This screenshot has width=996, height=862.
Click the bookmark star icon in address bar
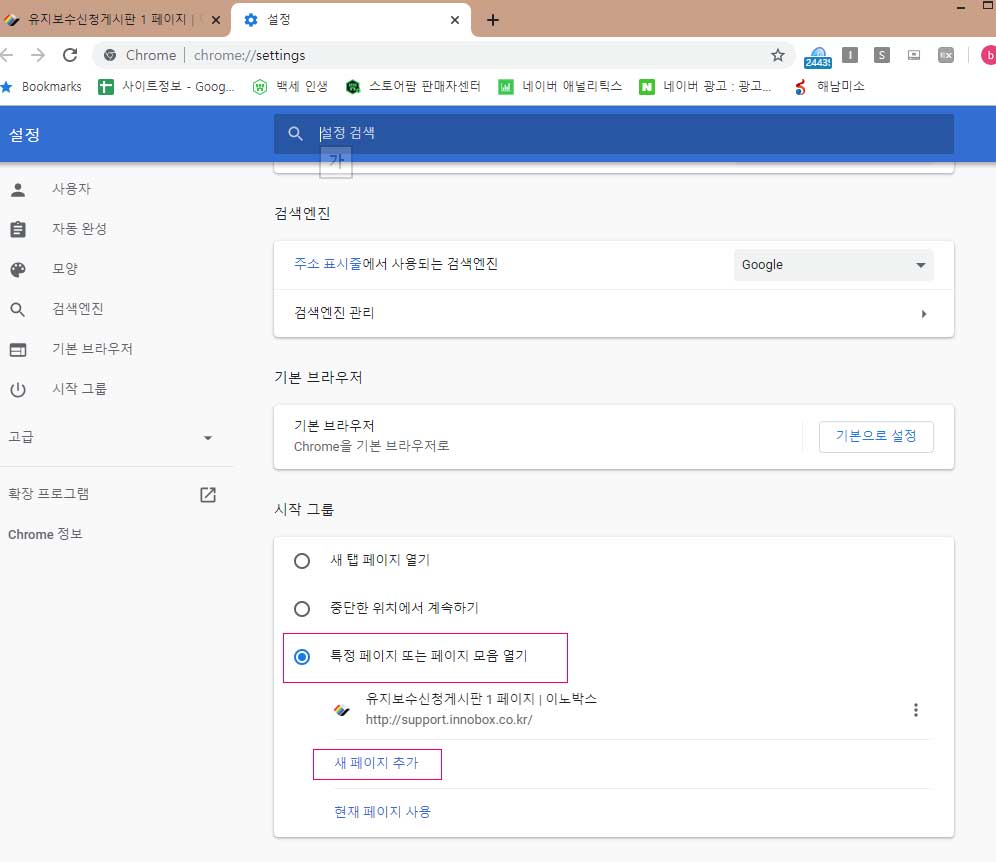pyautogui.click(x=777, y=56)
